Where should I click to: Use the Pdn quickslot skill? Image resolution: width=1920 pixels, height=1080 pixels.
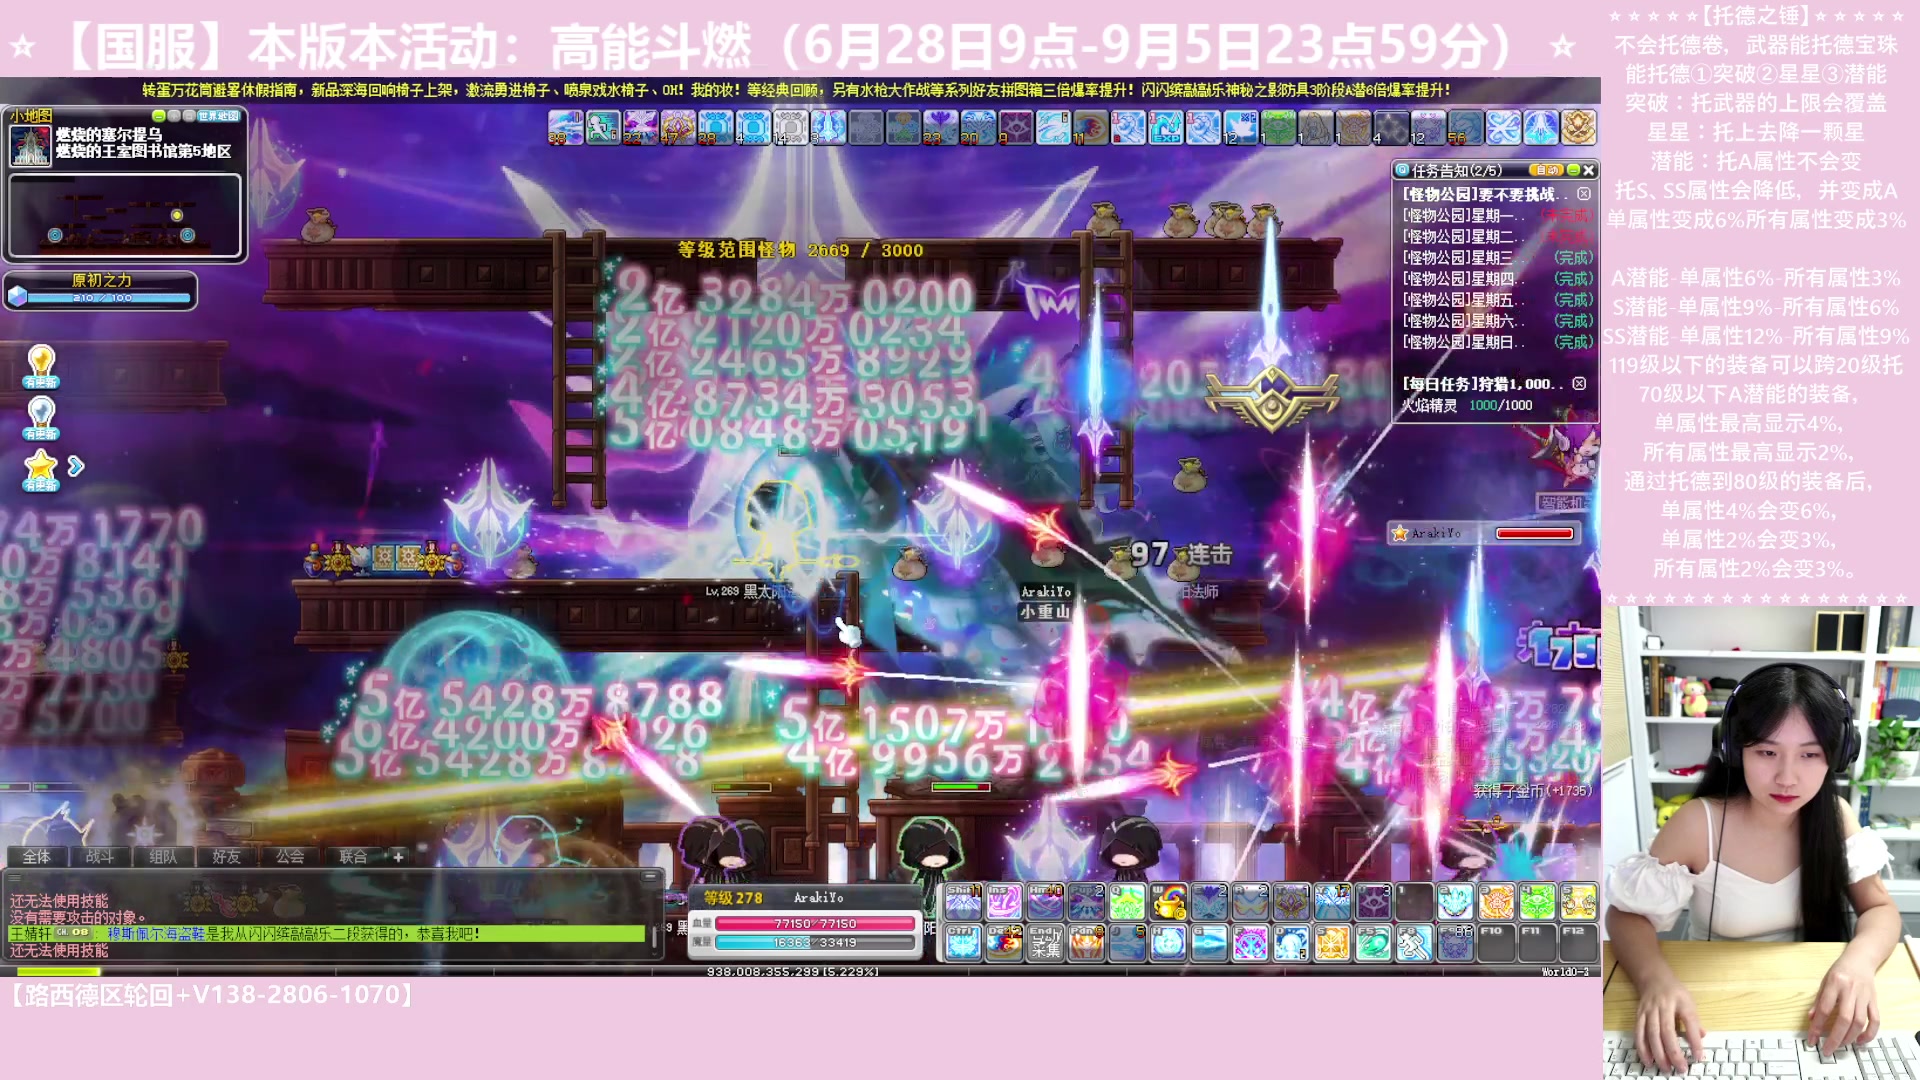click(x=1086, y=942)
